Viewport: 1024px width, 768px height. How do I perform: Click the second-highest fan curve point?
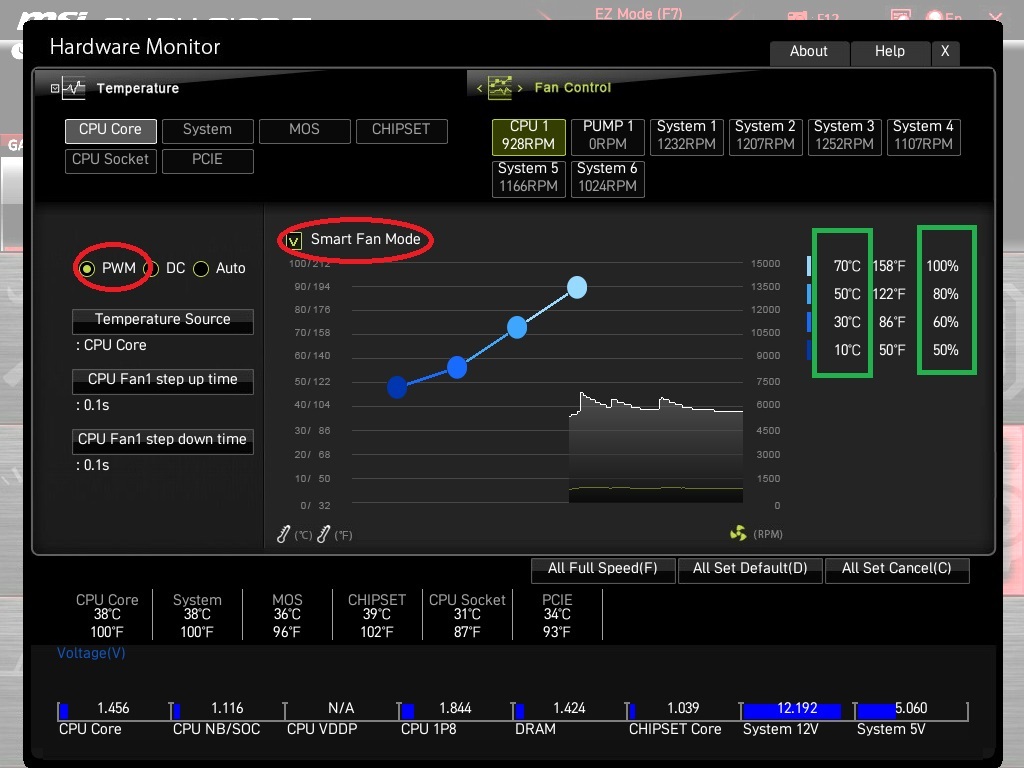click(517, 327)
